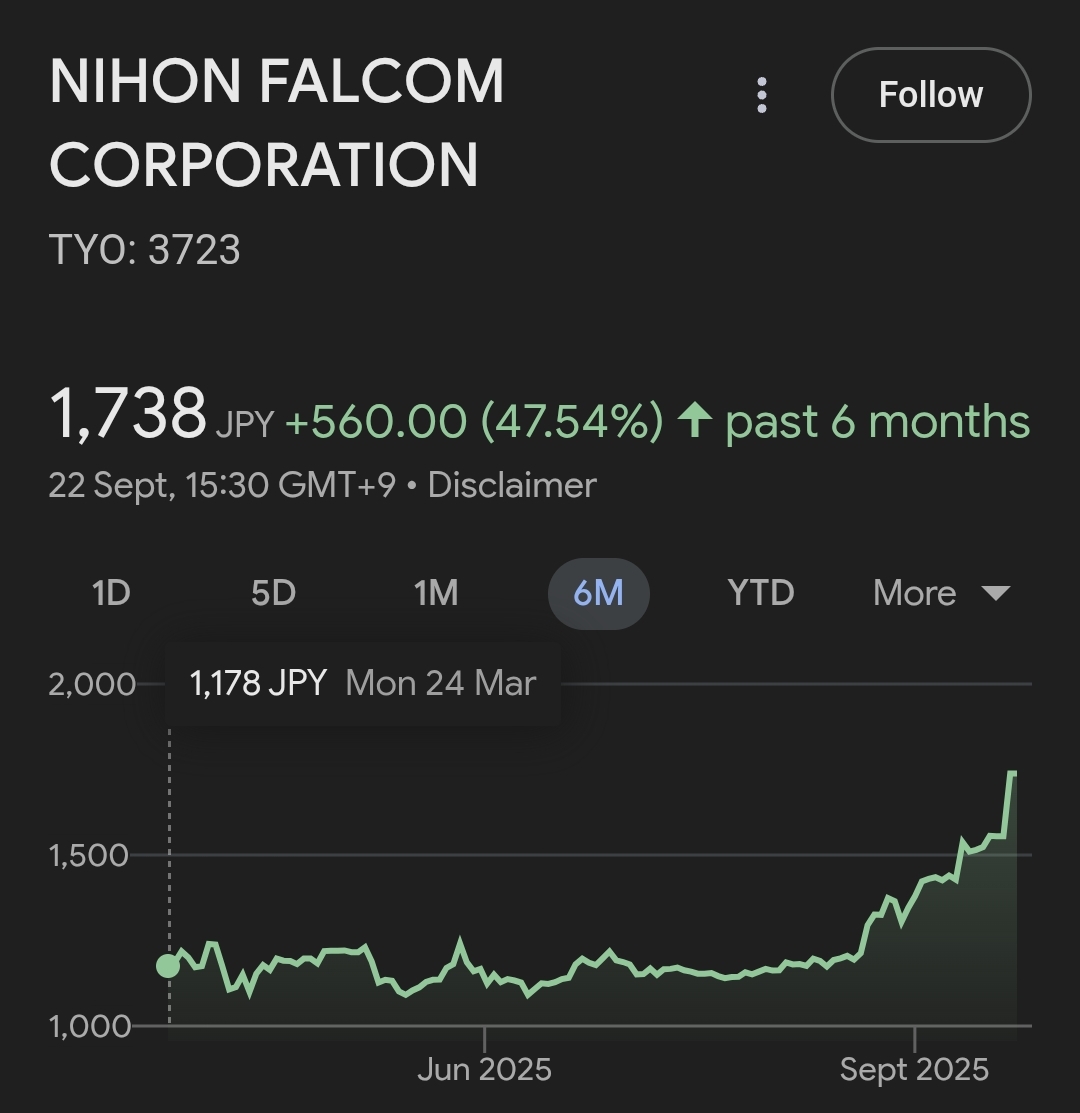This screenshot has width=1080, height=1113.
Task: Click the Jun 2025 axis label
Action: click(484, 1070)
